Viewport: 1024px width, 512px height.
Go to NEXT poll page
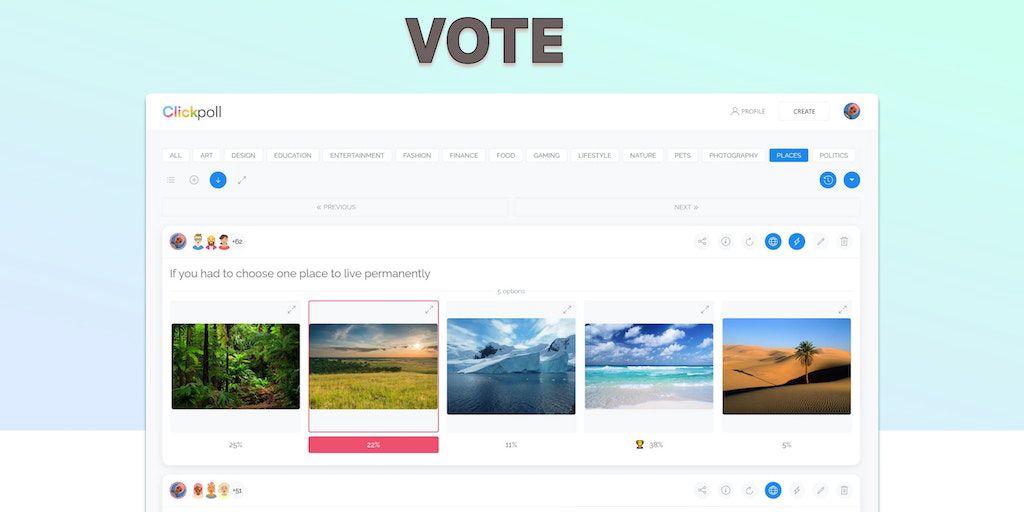click(x=686, y=207)
